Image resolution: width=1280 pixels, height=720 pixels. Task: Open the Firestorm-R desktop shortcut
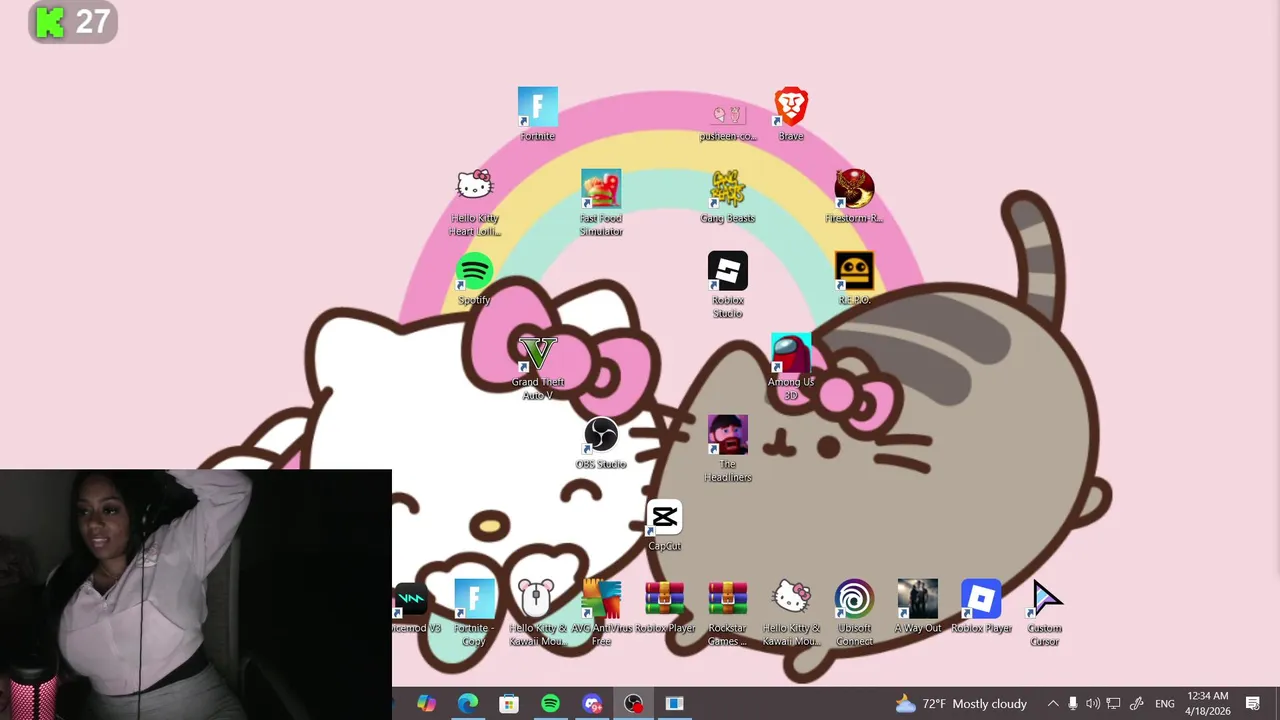(x=853, y=196)
